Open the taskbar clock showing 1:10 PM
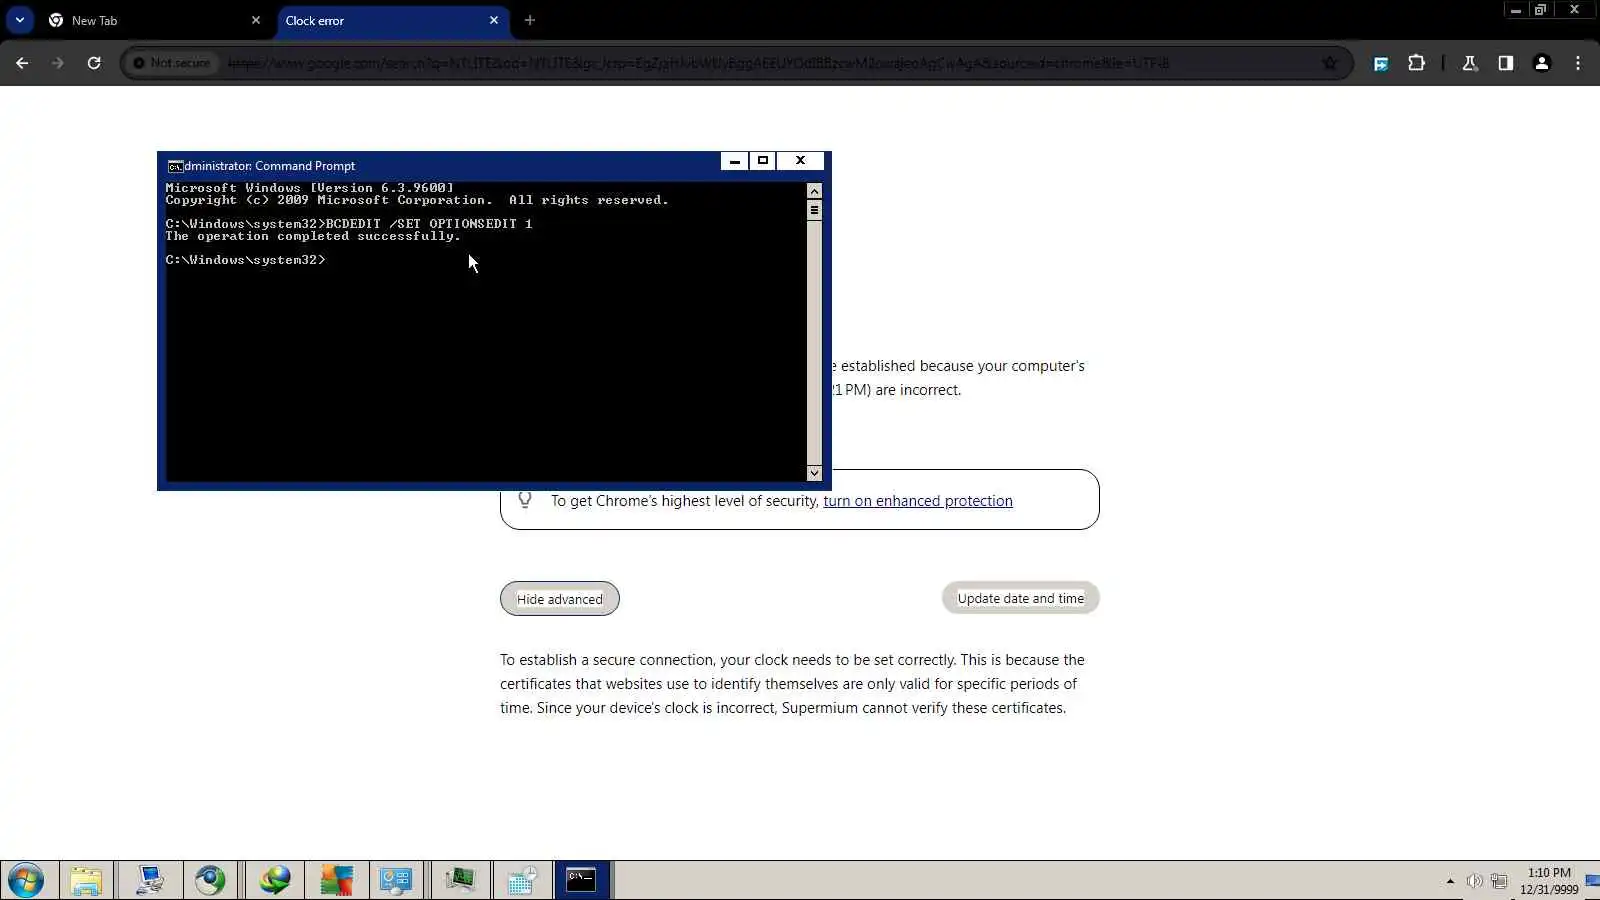This screenshot has width=1600, height=900. (1549, 881)
